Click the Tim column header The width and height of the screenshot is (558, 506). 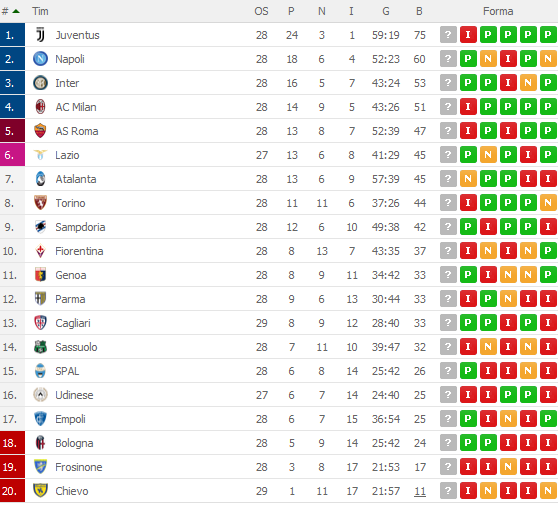(x=40, y=11)
